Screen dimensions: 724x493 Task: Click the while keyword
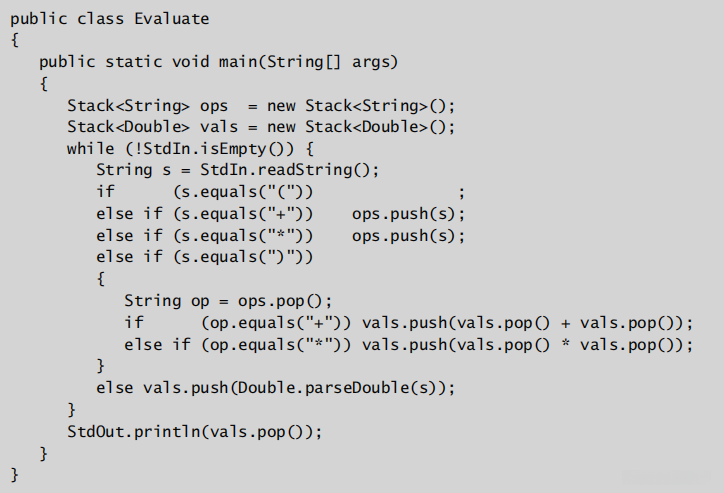pos(90,149)
